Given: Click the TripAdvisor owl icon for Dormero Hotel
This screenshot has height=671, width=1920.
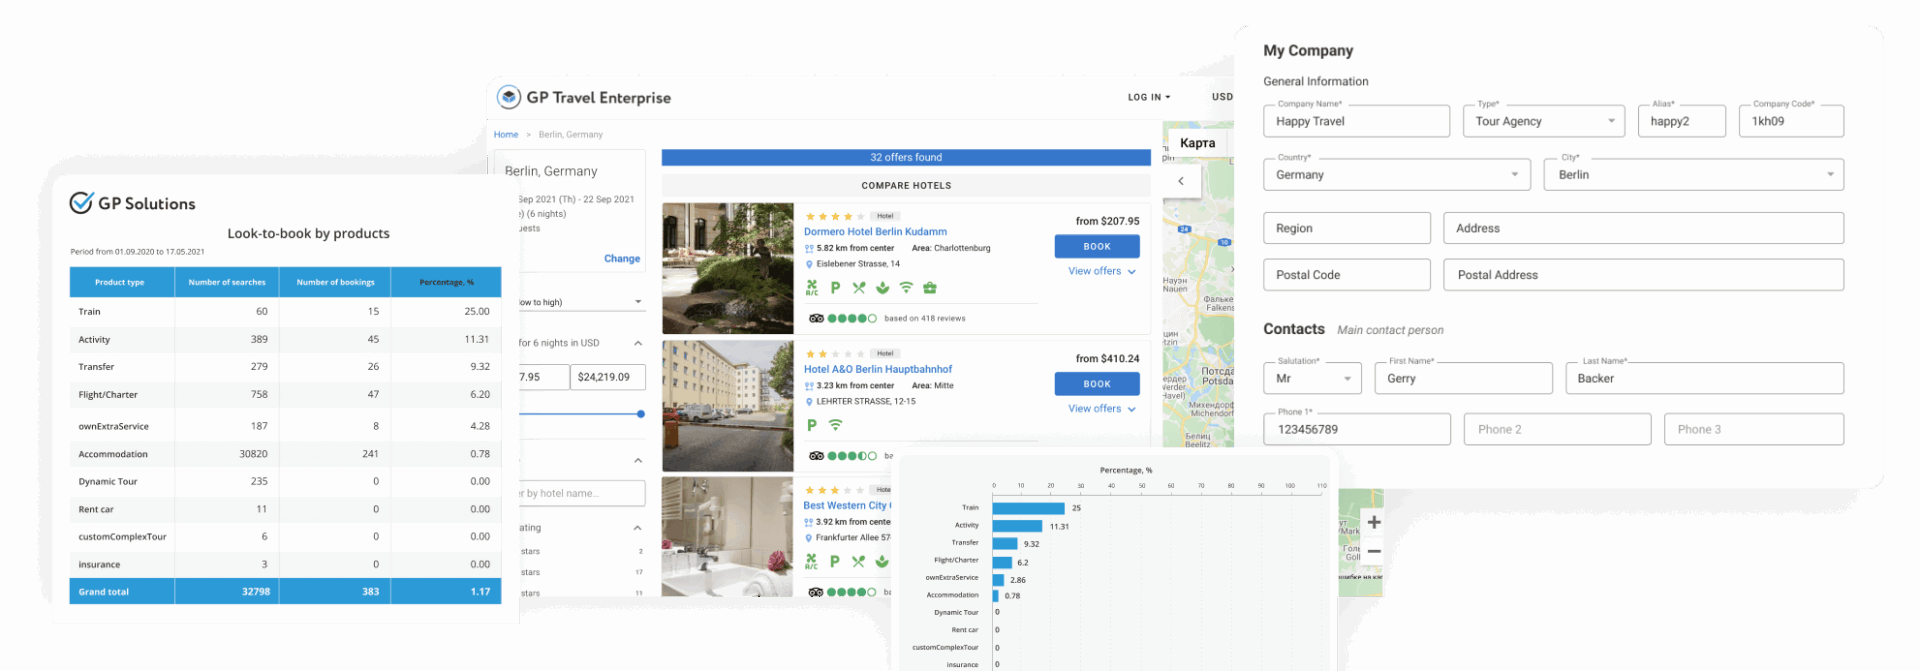Looking at the screenshot, I should 816,318.
